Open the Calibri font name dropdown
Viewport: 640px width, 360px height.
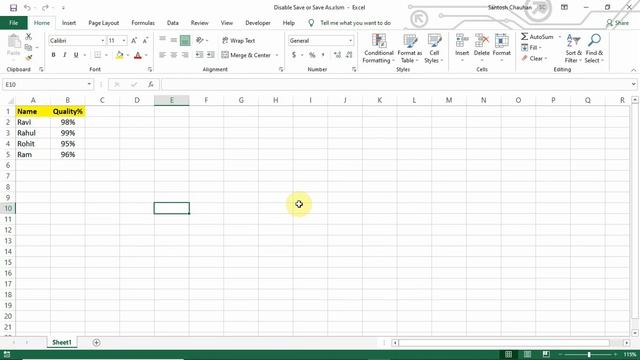[x=102, y=40]
